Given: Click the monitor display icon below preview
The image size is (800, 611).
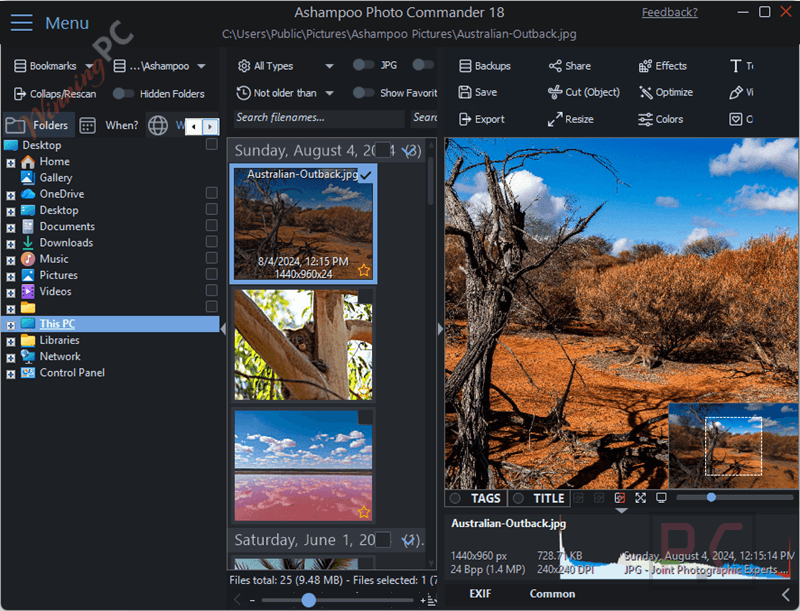Looking at the screenshot, I should (661, 498).
